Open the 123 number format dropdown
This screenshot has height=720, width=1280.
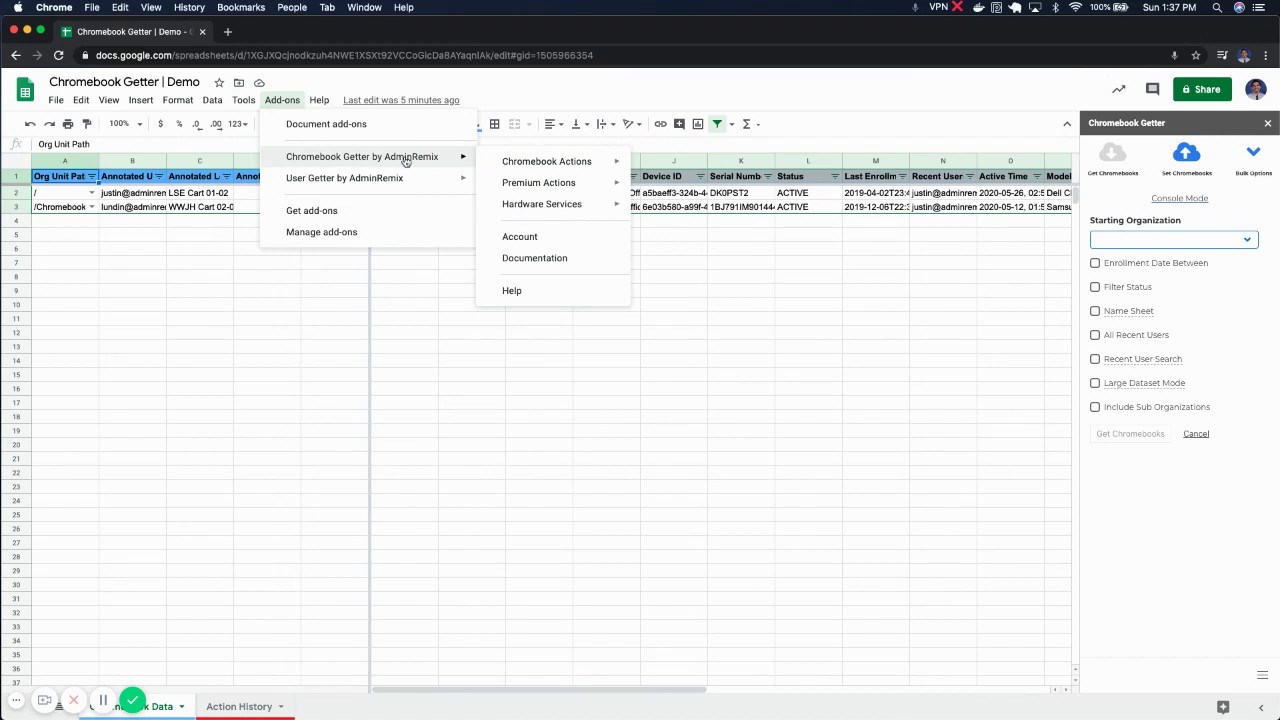(x=237, y=124)
